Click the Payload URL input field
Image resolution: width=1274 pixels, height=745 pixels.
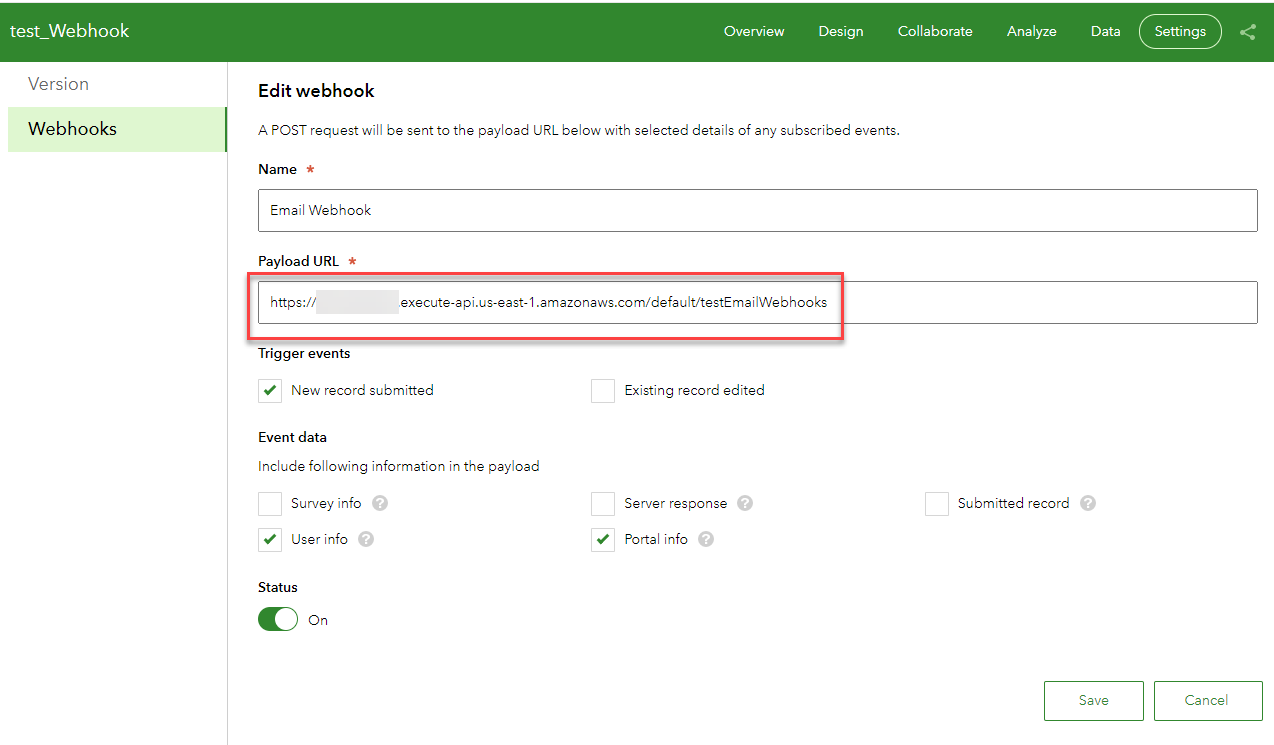click(x=757, y=302)
